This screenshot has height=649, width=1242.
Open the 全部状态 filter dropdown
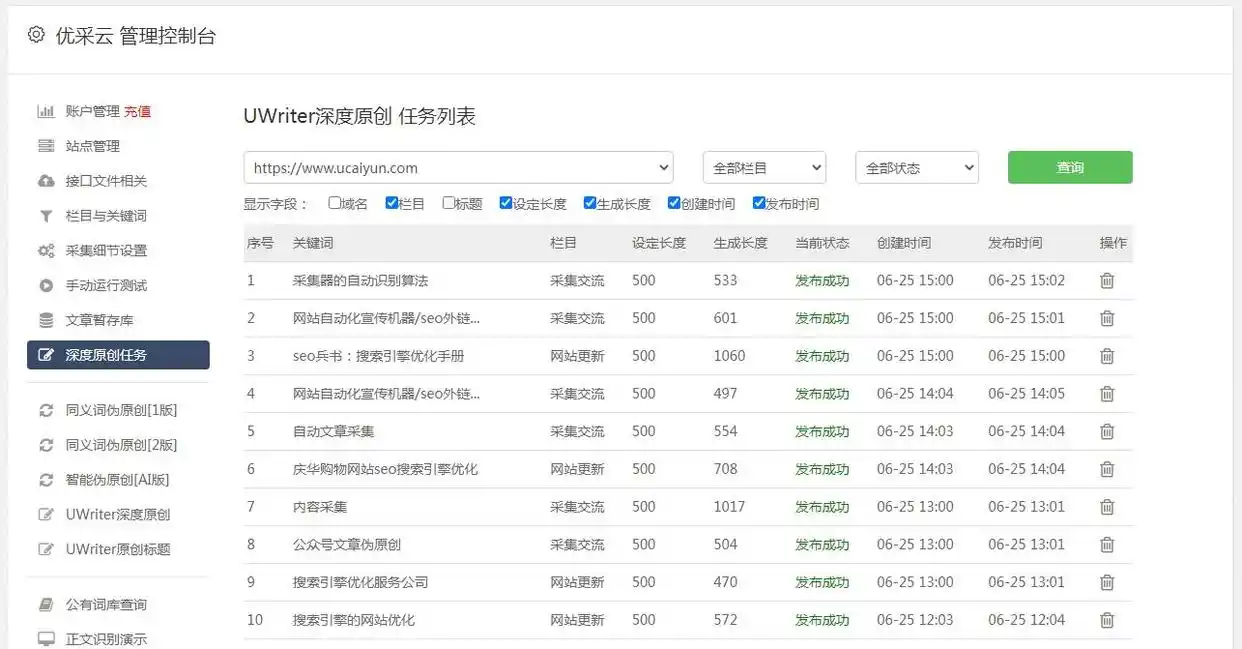(916, 167)
